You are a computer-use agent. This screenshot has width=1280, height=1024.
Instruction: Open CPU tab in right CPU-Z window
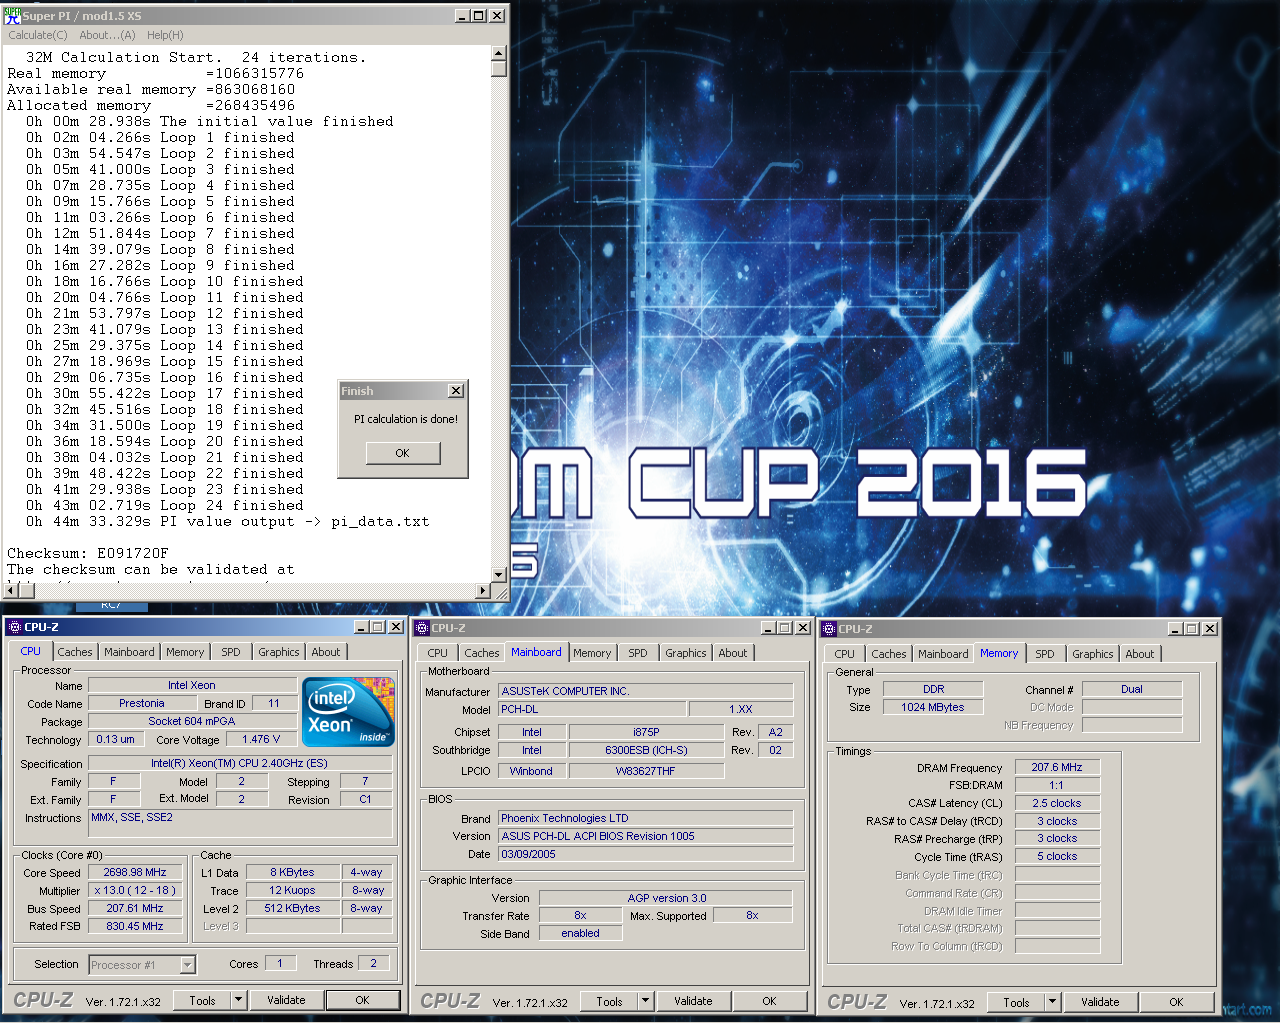845,654
